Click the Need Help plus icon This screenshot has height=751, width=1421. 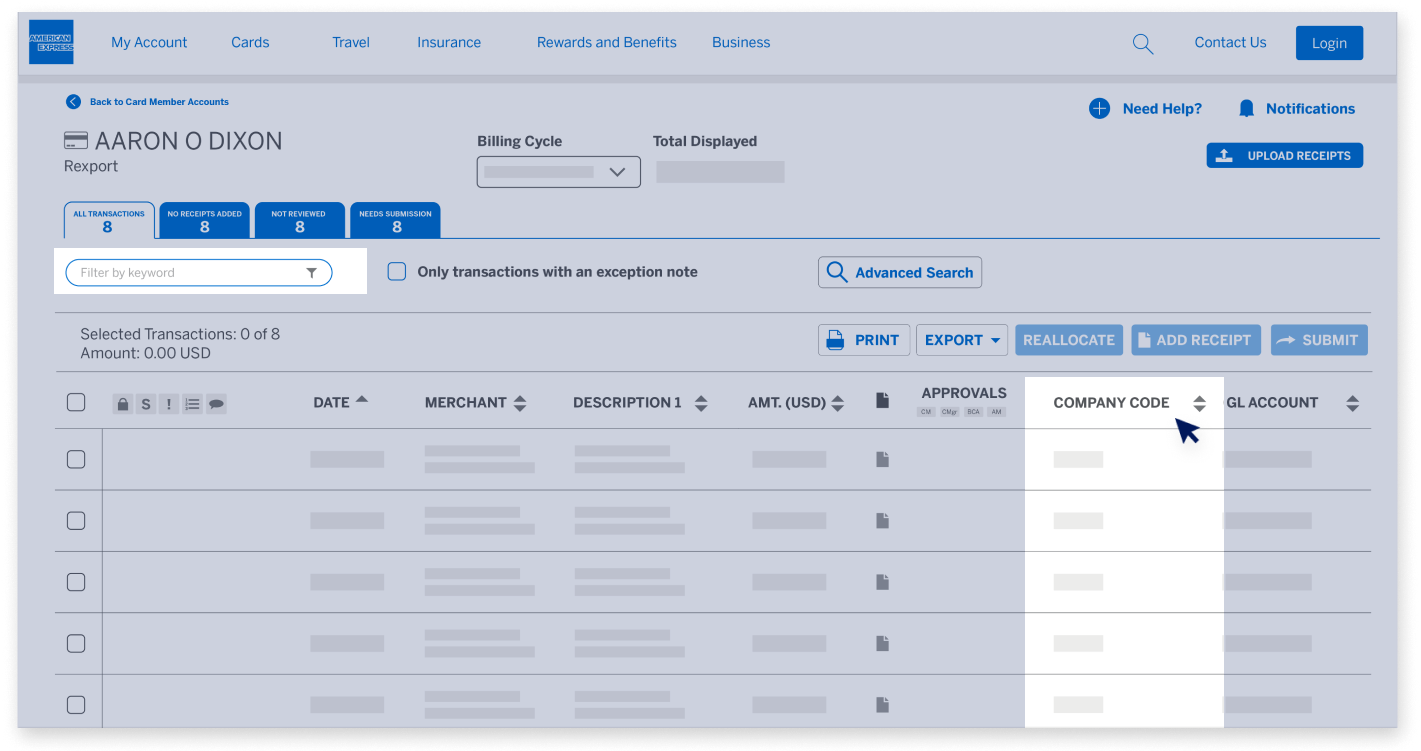(x=1099, y=109)
